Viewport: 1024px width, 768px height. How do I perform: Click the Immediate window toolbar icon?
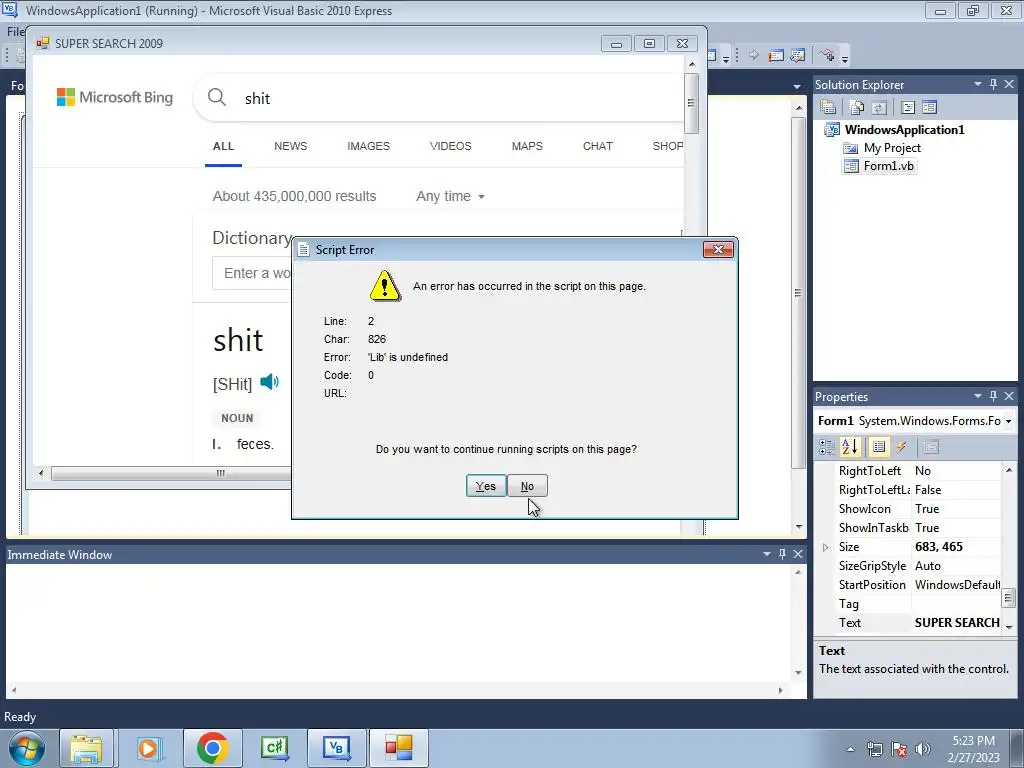776,56
